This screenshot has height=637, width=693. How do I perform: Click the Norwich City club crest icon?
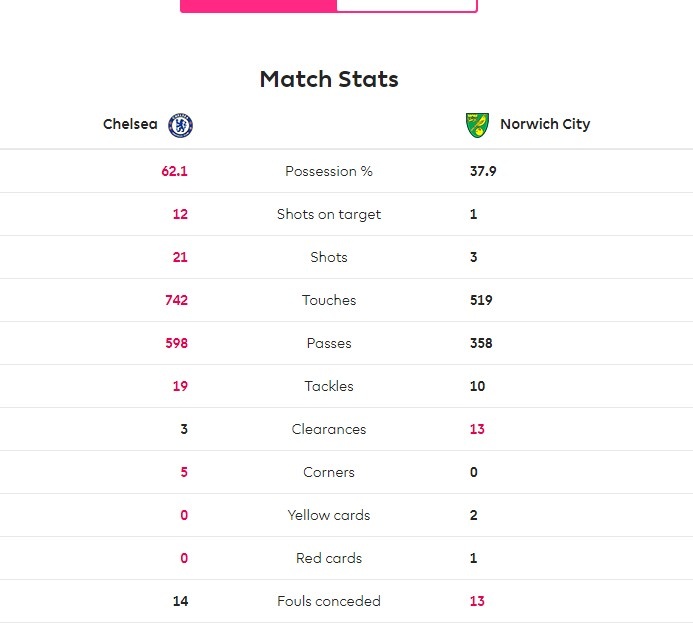point(477,125)
